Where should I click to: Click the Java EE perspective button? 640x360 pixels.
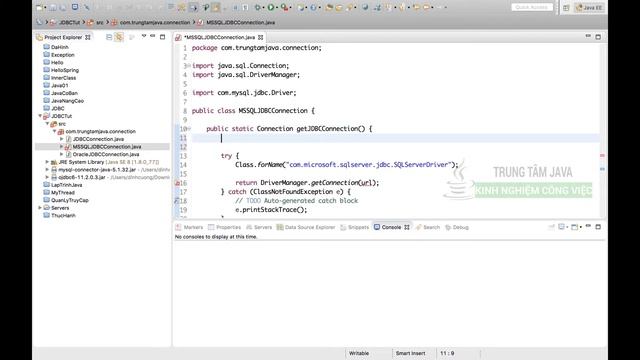pyautogui.click(x=589, y=8)
